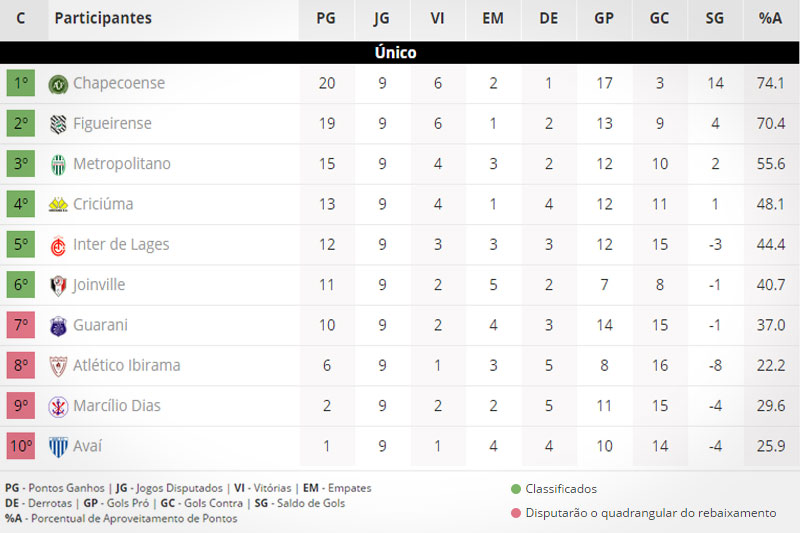The width and height of the screenshot is (800, 533).
Task: Select the SG column header
Action: (x=714, y=18)
